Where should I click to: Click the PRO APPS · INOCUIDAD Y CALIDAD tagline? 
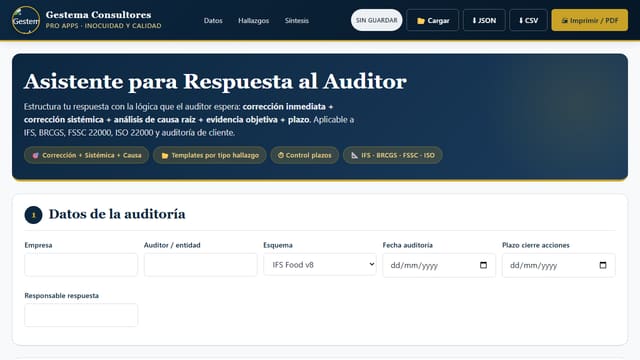(x=103, y=26)
